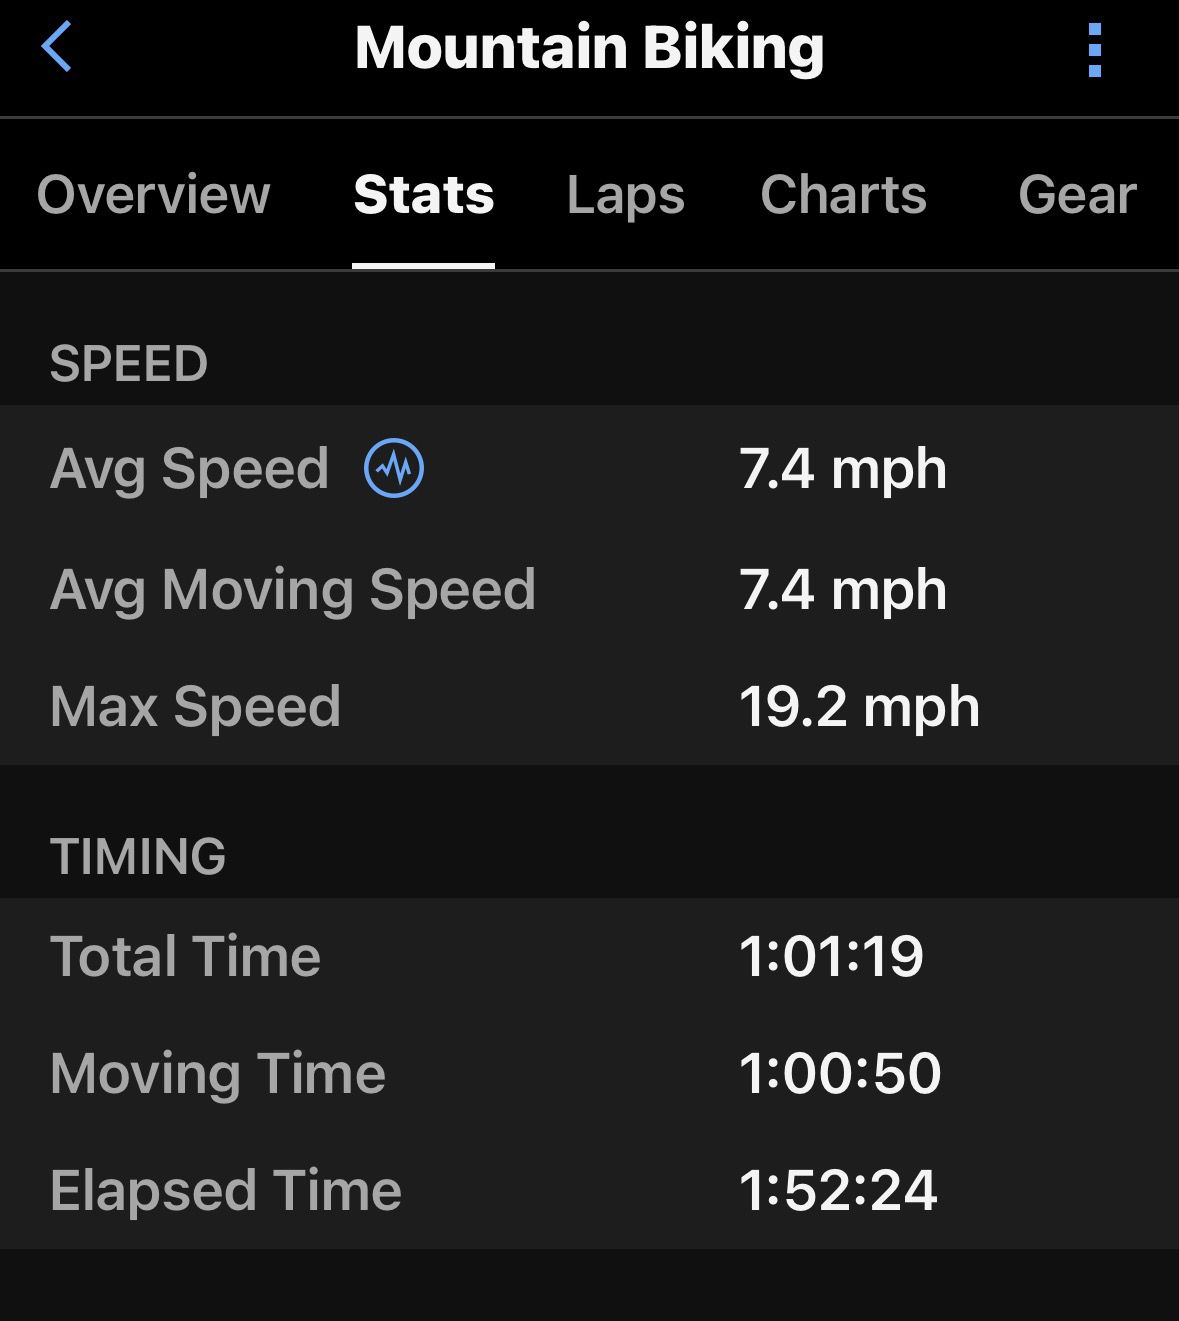Tap the Moving Time row
The height and width of the screenshot is (1321, 1179).
(x=589, y=1073)
